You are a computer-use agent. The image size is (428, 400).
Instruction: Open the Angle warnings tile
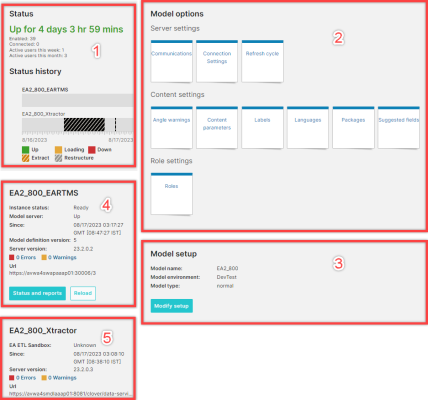[172, 128]
